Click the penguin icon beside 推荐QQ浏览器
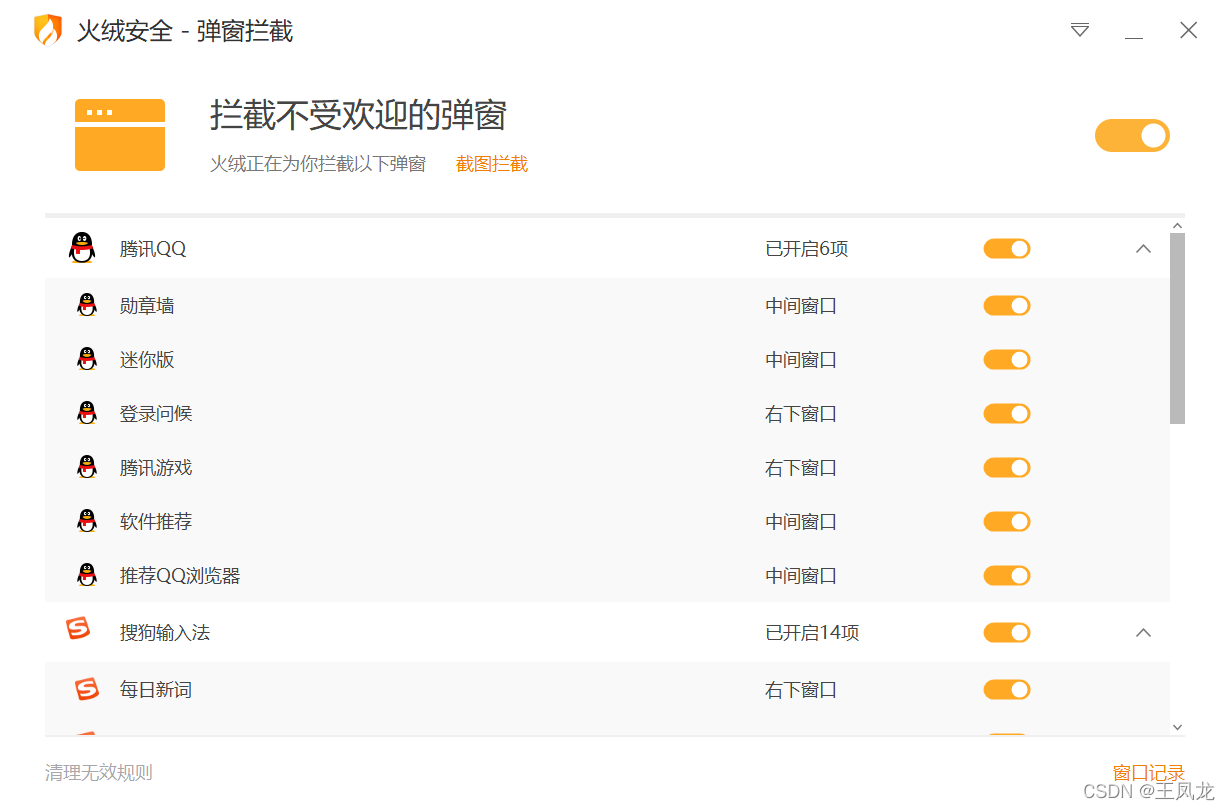This screenshot has height=810, width=1230. click(87, 575)
